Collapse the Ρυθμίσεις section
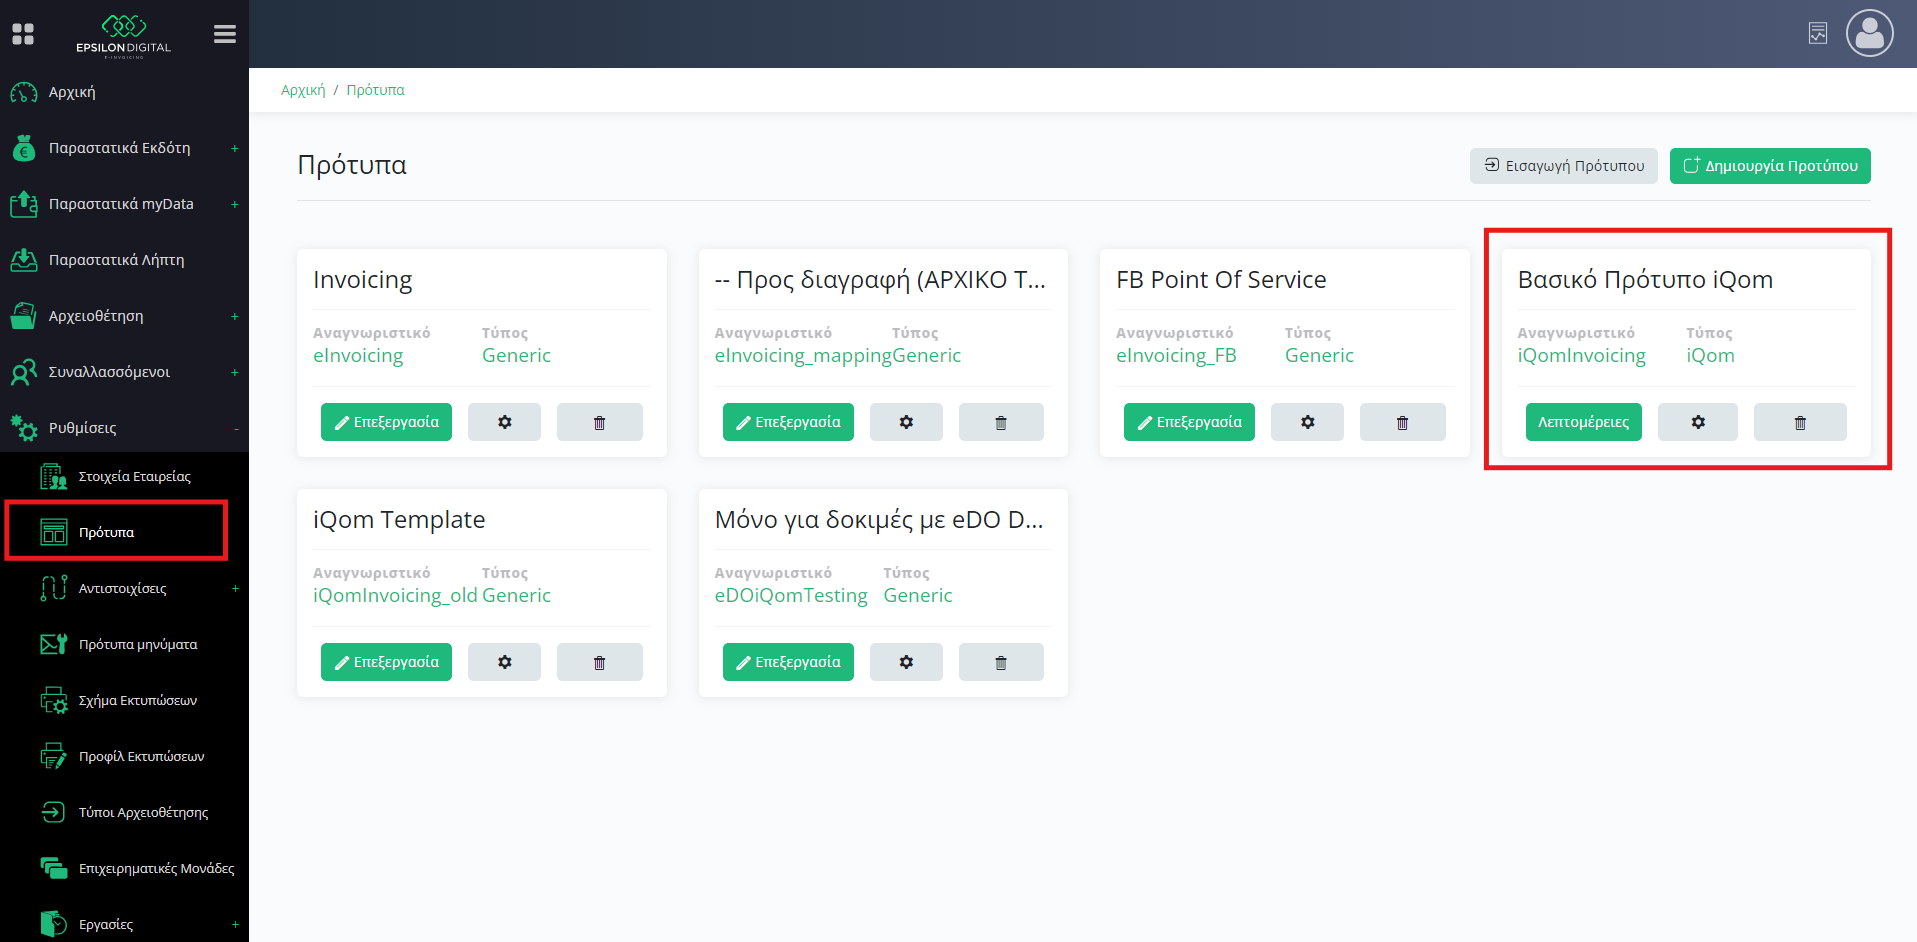This screenshot has width=1917, height=942. pyautogui.click(x=236, y=428)
